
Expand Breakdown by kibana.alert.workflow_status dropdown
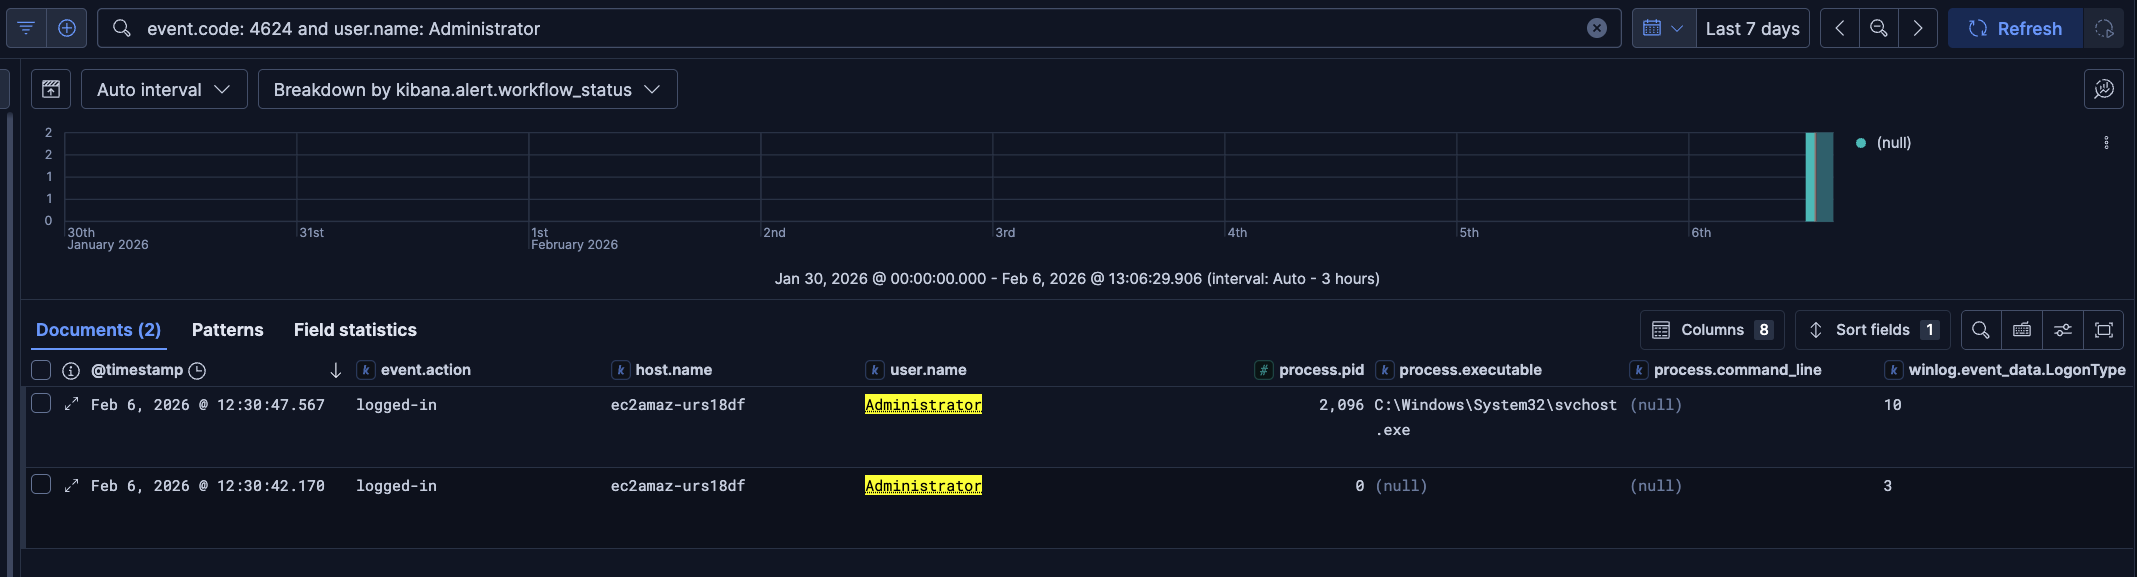point(467,89)
